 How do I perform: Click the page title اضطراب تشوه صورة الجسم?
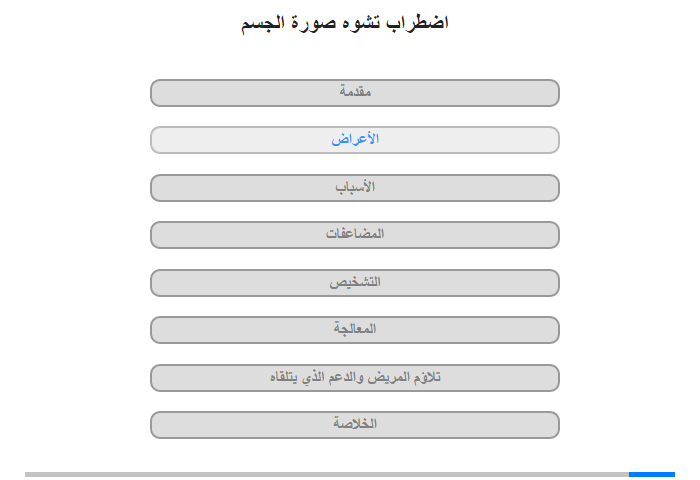pyautogui.click(x=345, y=23)
